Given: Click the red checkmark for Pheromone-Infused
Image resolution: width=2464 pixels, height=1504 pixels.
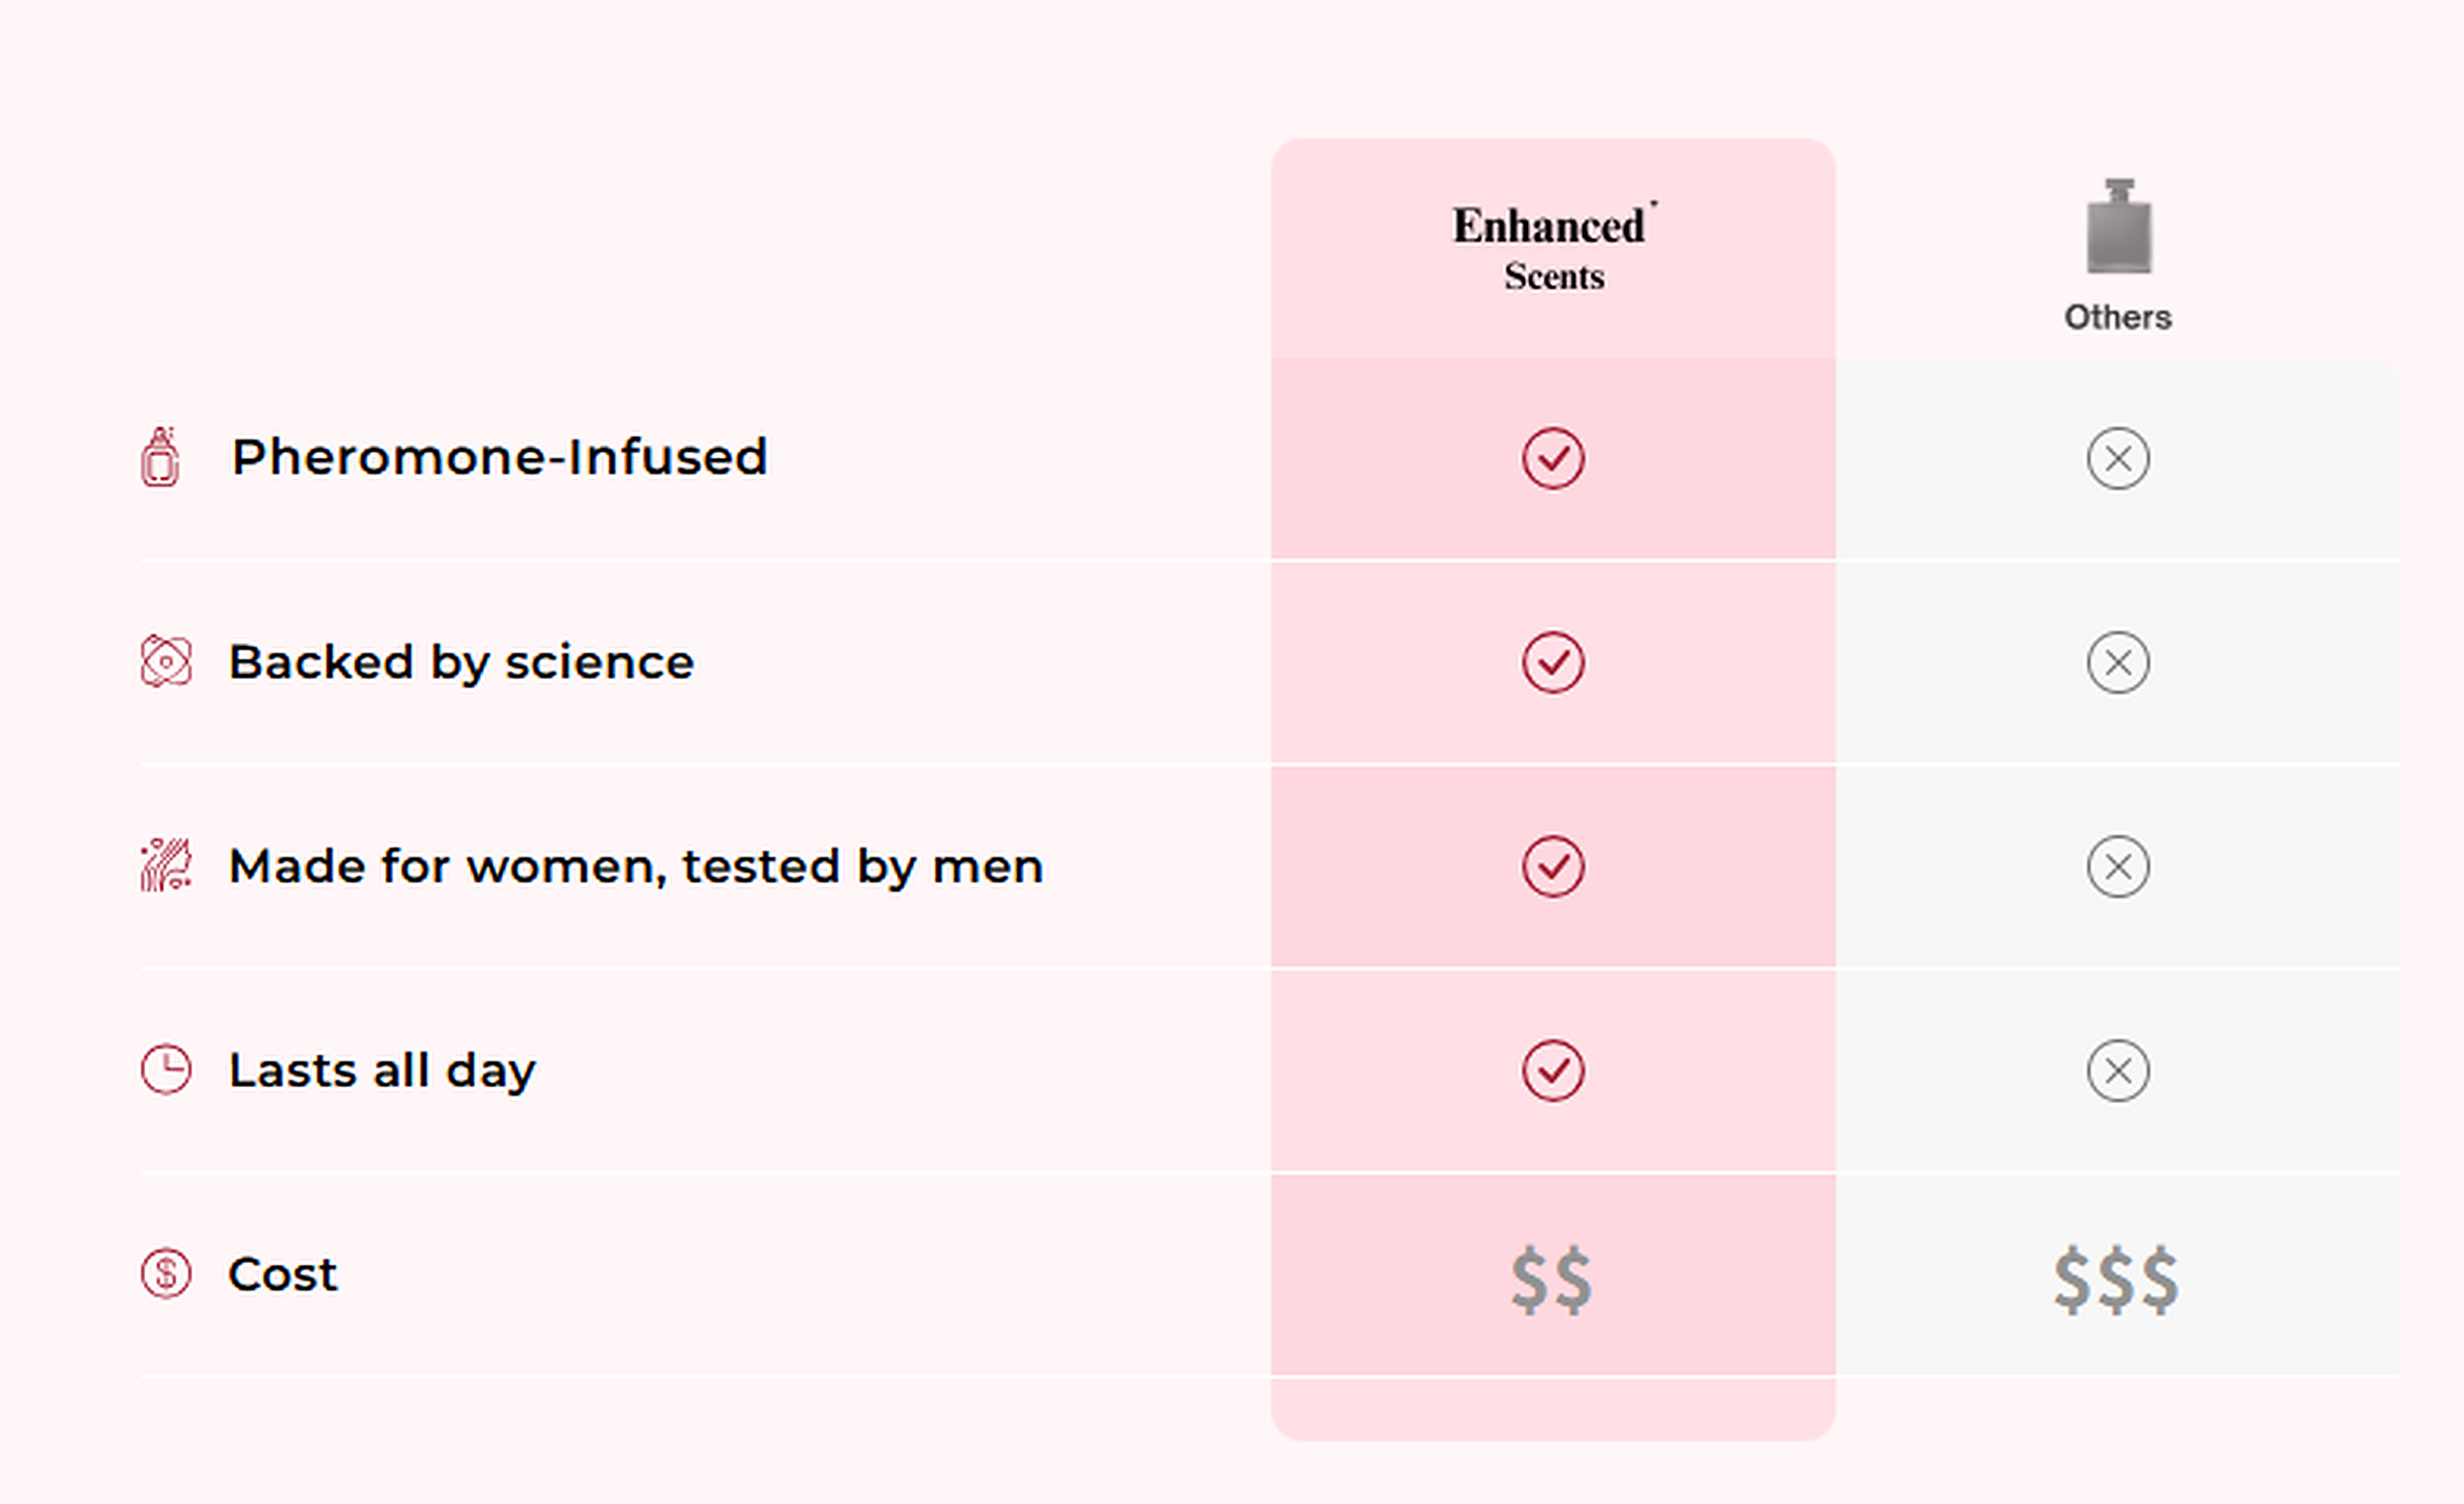Looking at the screenshot, I should [1553, 459].
